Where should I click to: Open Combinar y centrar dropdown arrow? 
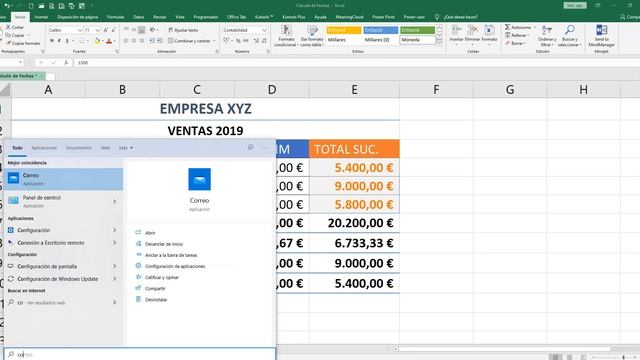[215, 41]
